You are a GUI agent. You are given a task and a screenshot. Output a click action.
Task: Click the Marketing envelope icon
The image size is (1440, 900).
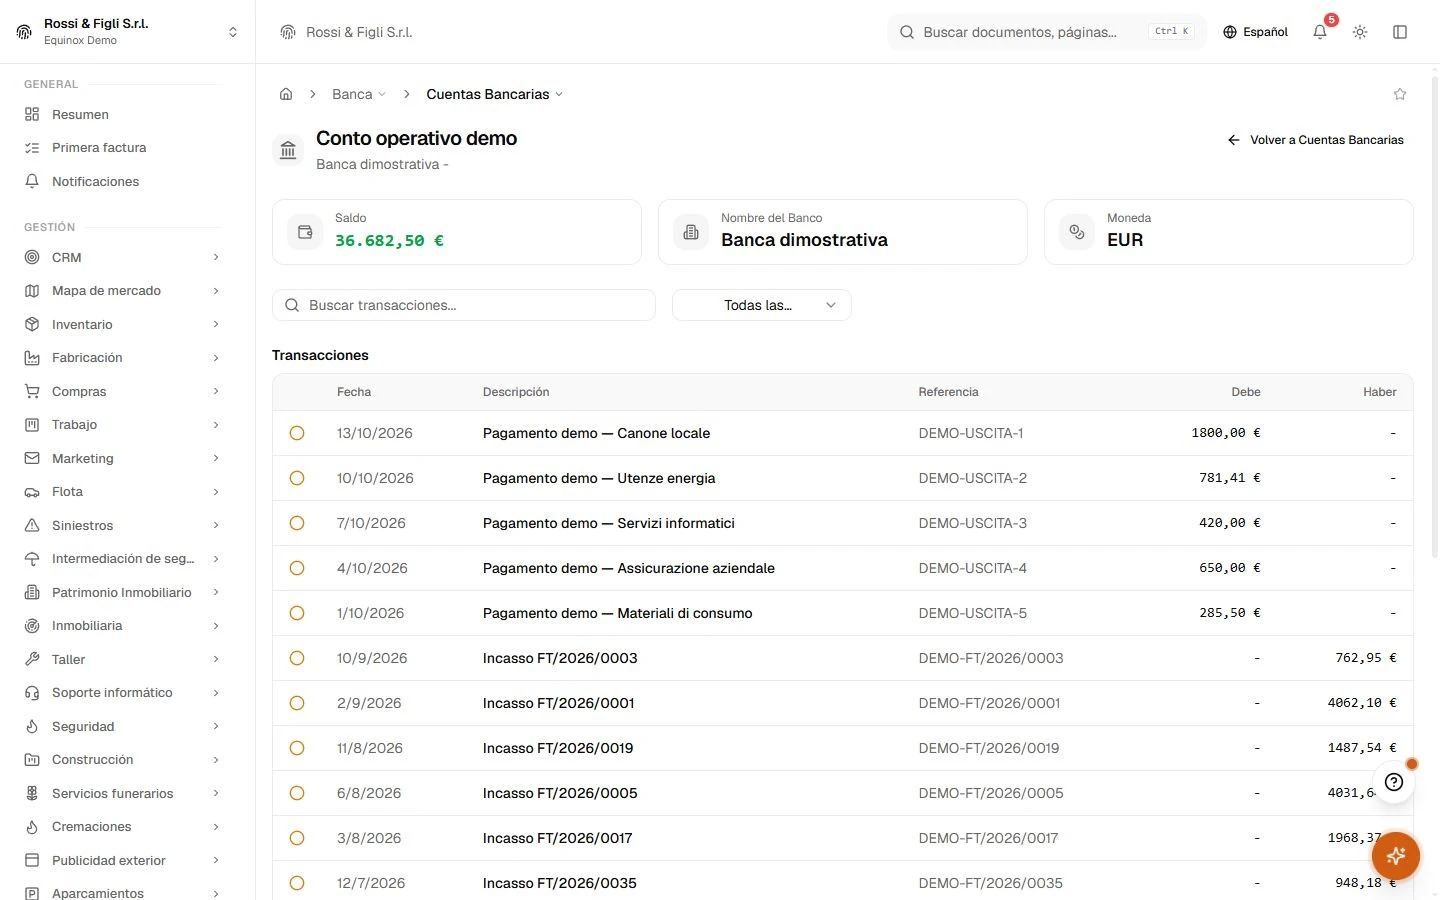click(32, 458)
